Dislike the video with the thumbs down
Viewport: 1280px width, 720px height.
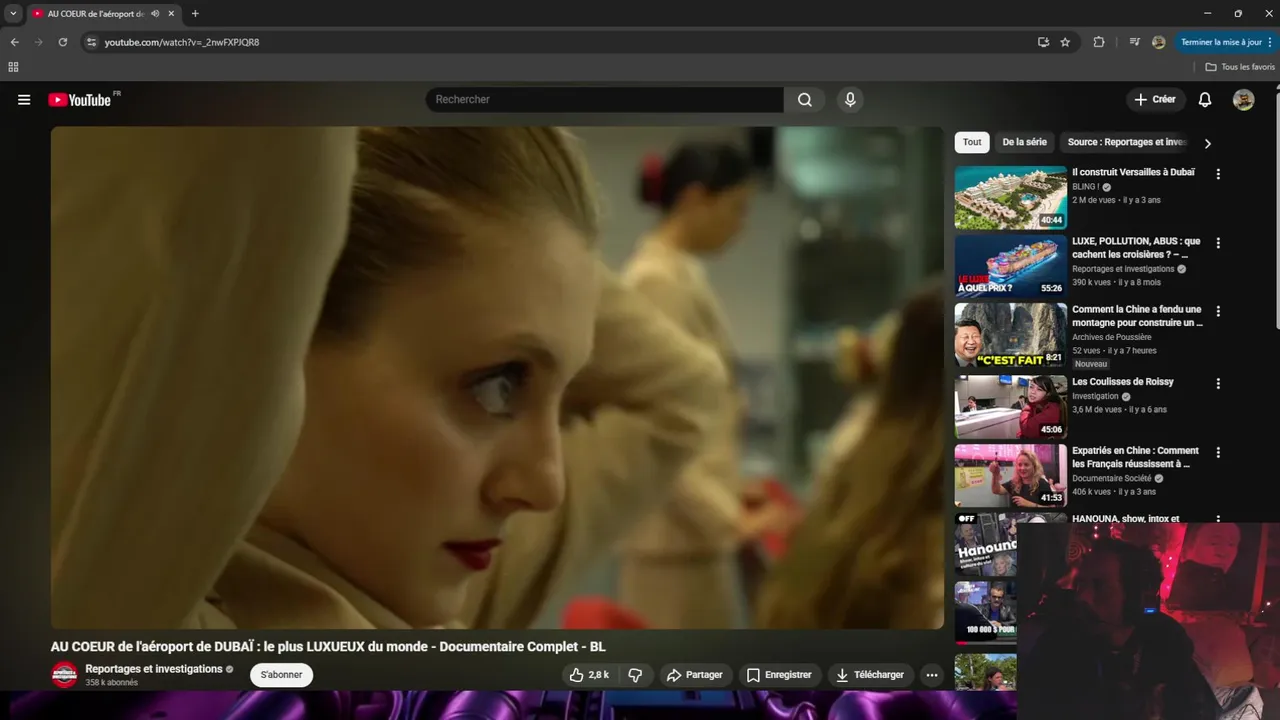635,675
